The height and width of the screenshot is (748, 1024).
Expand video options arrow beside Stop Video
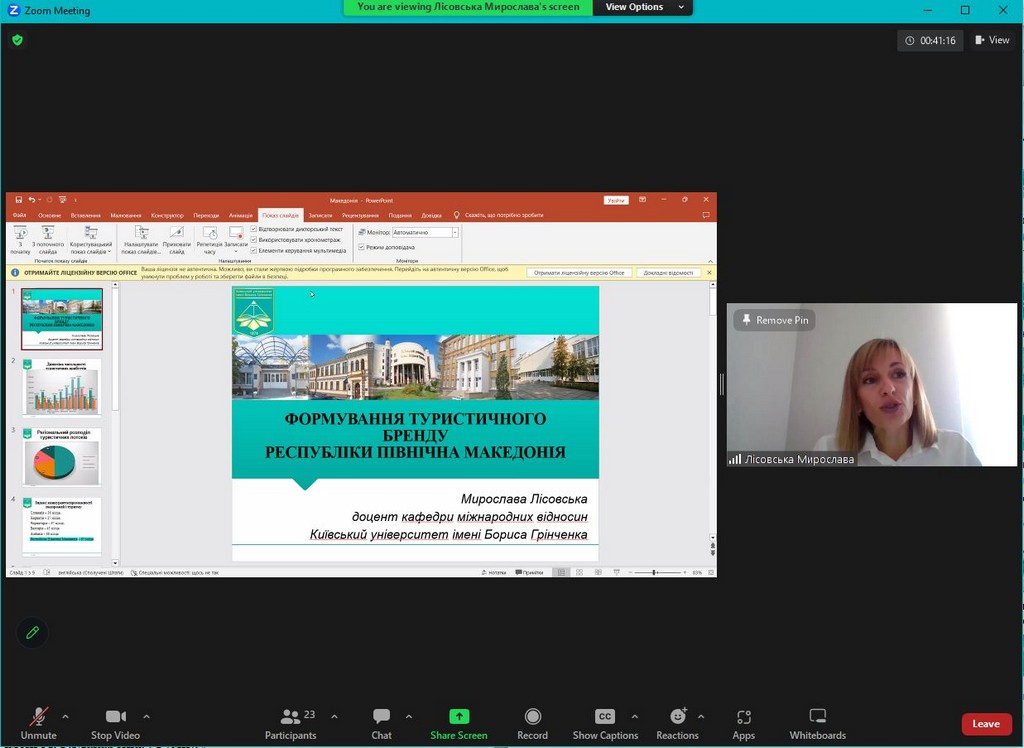point(147,717)
